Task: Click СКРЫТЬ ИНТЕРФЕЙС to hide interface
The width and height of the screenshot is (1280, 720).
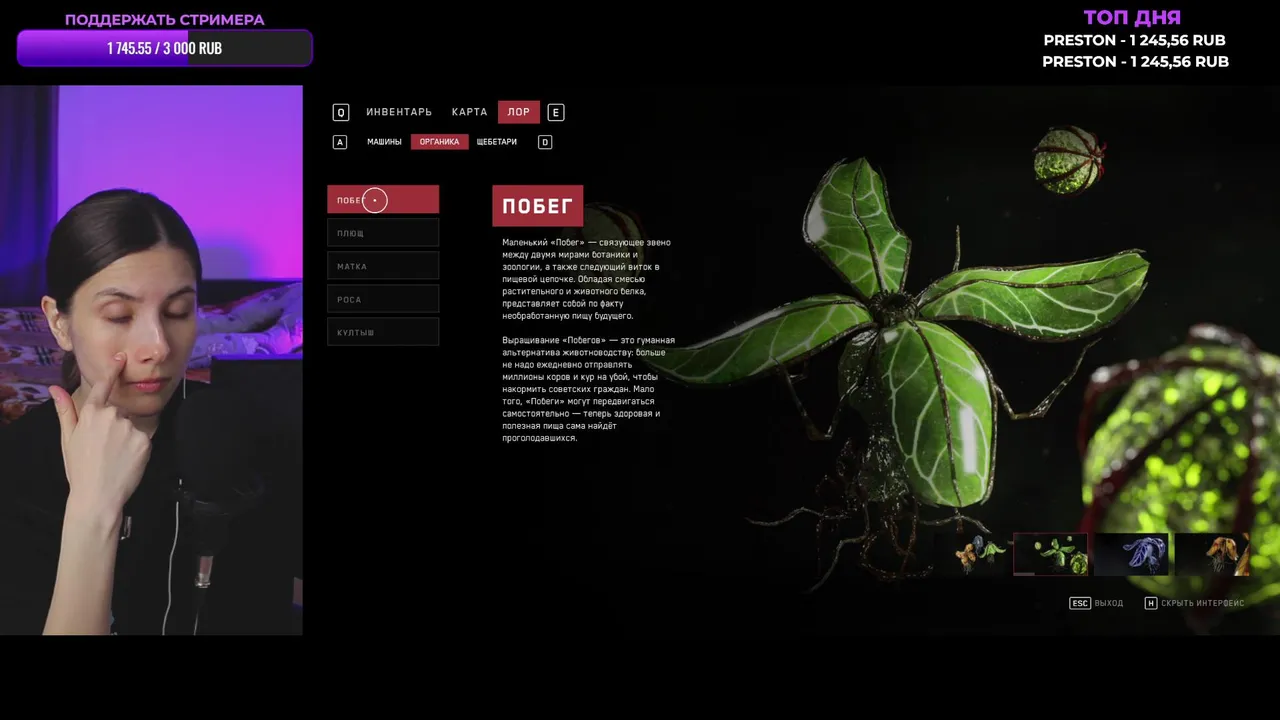Action: click(x=1203, y=603)
